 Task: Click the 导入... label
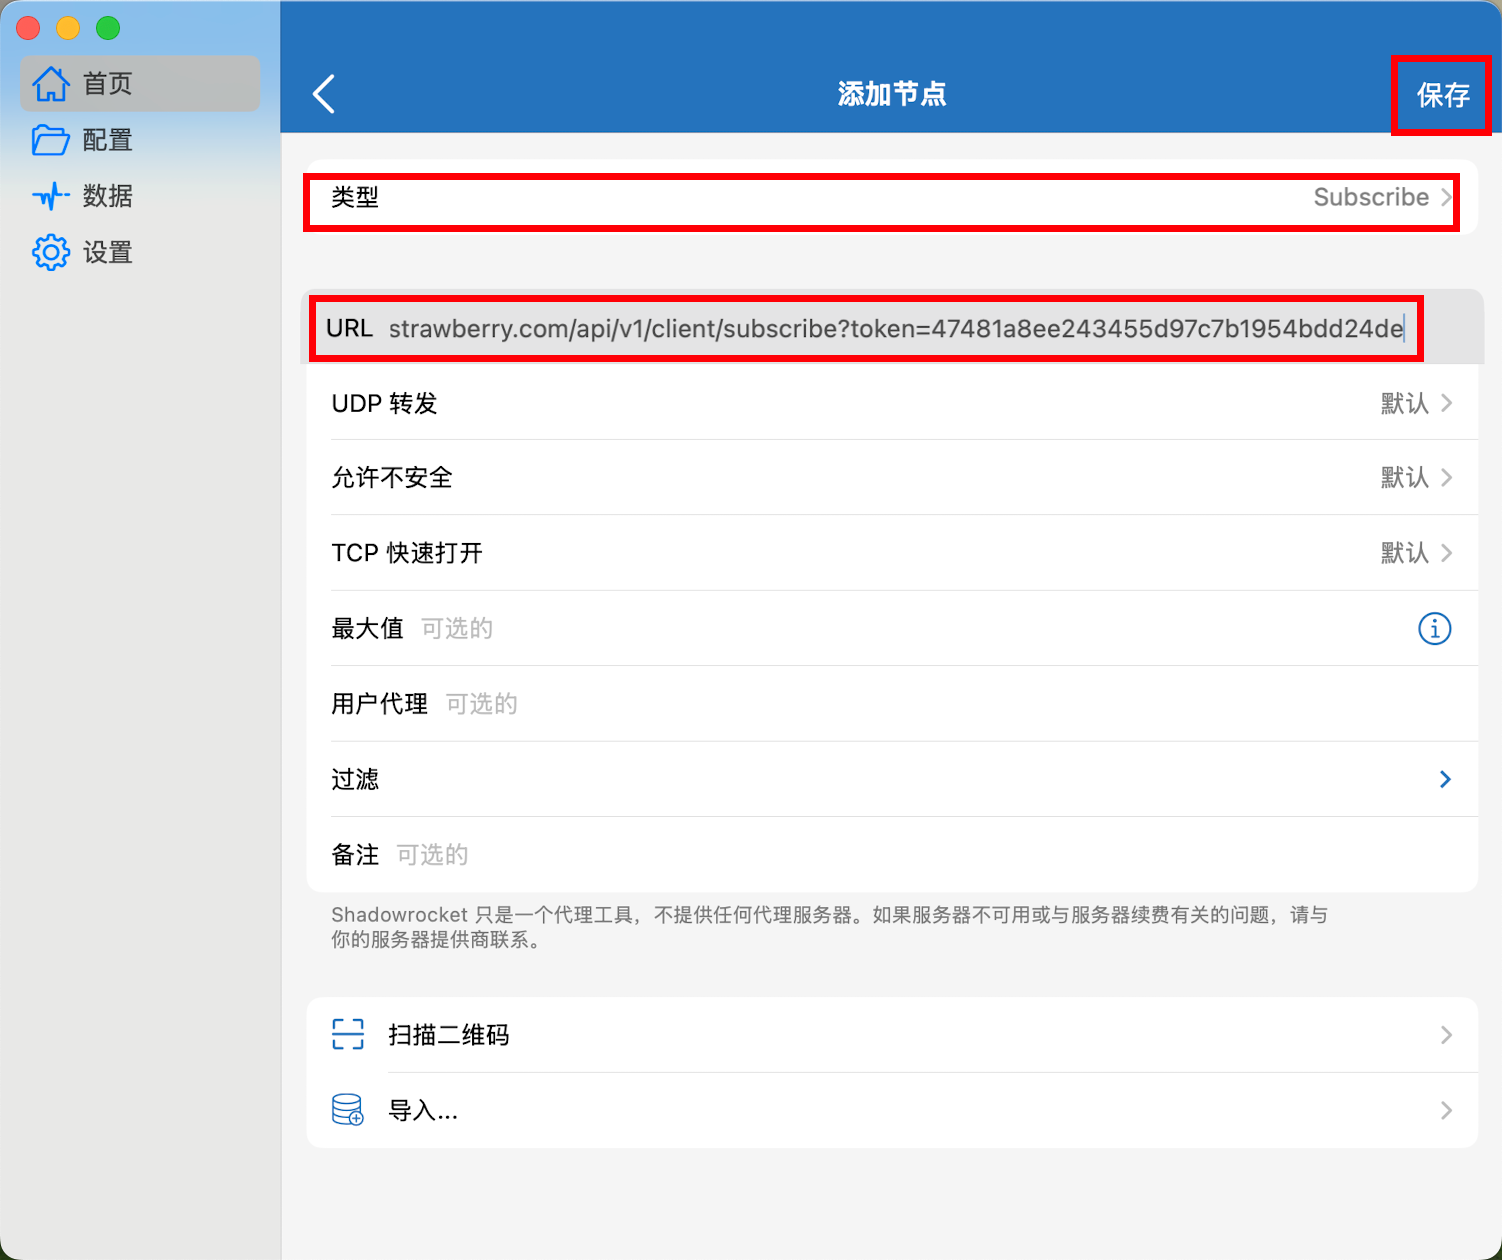(423, 1111)
